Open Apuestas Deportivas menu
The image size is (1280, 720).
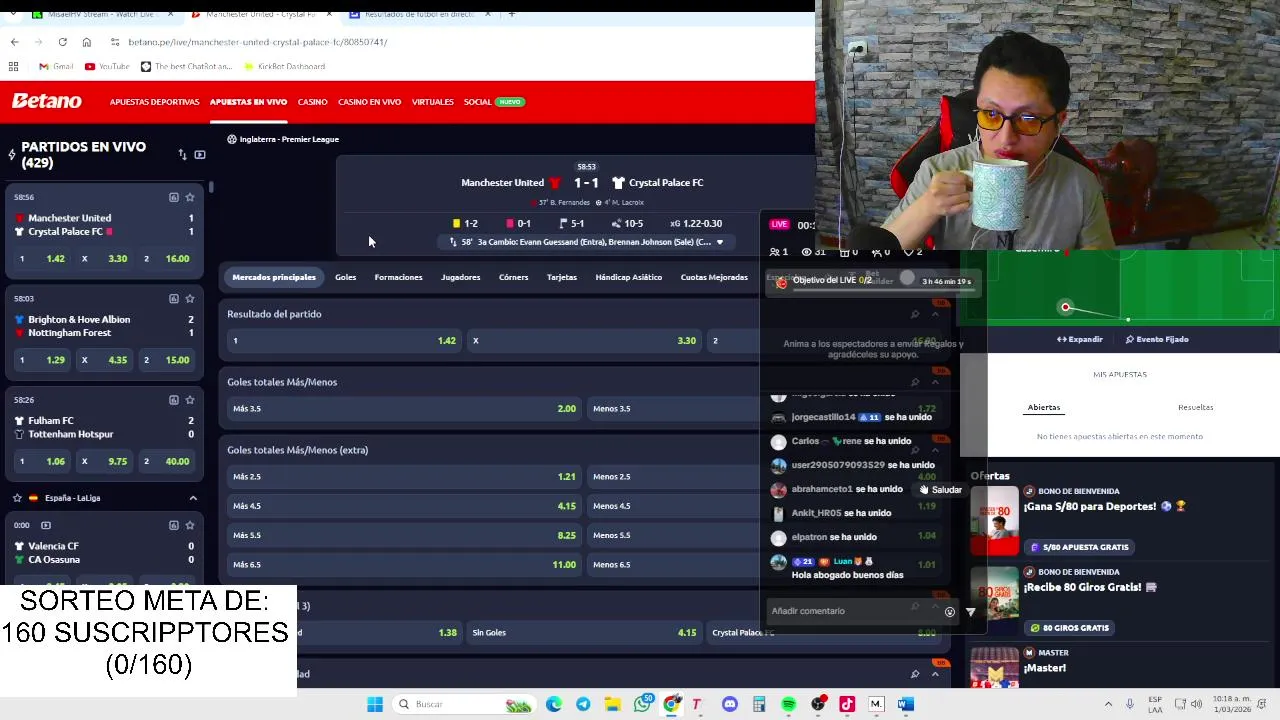click(154, 102)
